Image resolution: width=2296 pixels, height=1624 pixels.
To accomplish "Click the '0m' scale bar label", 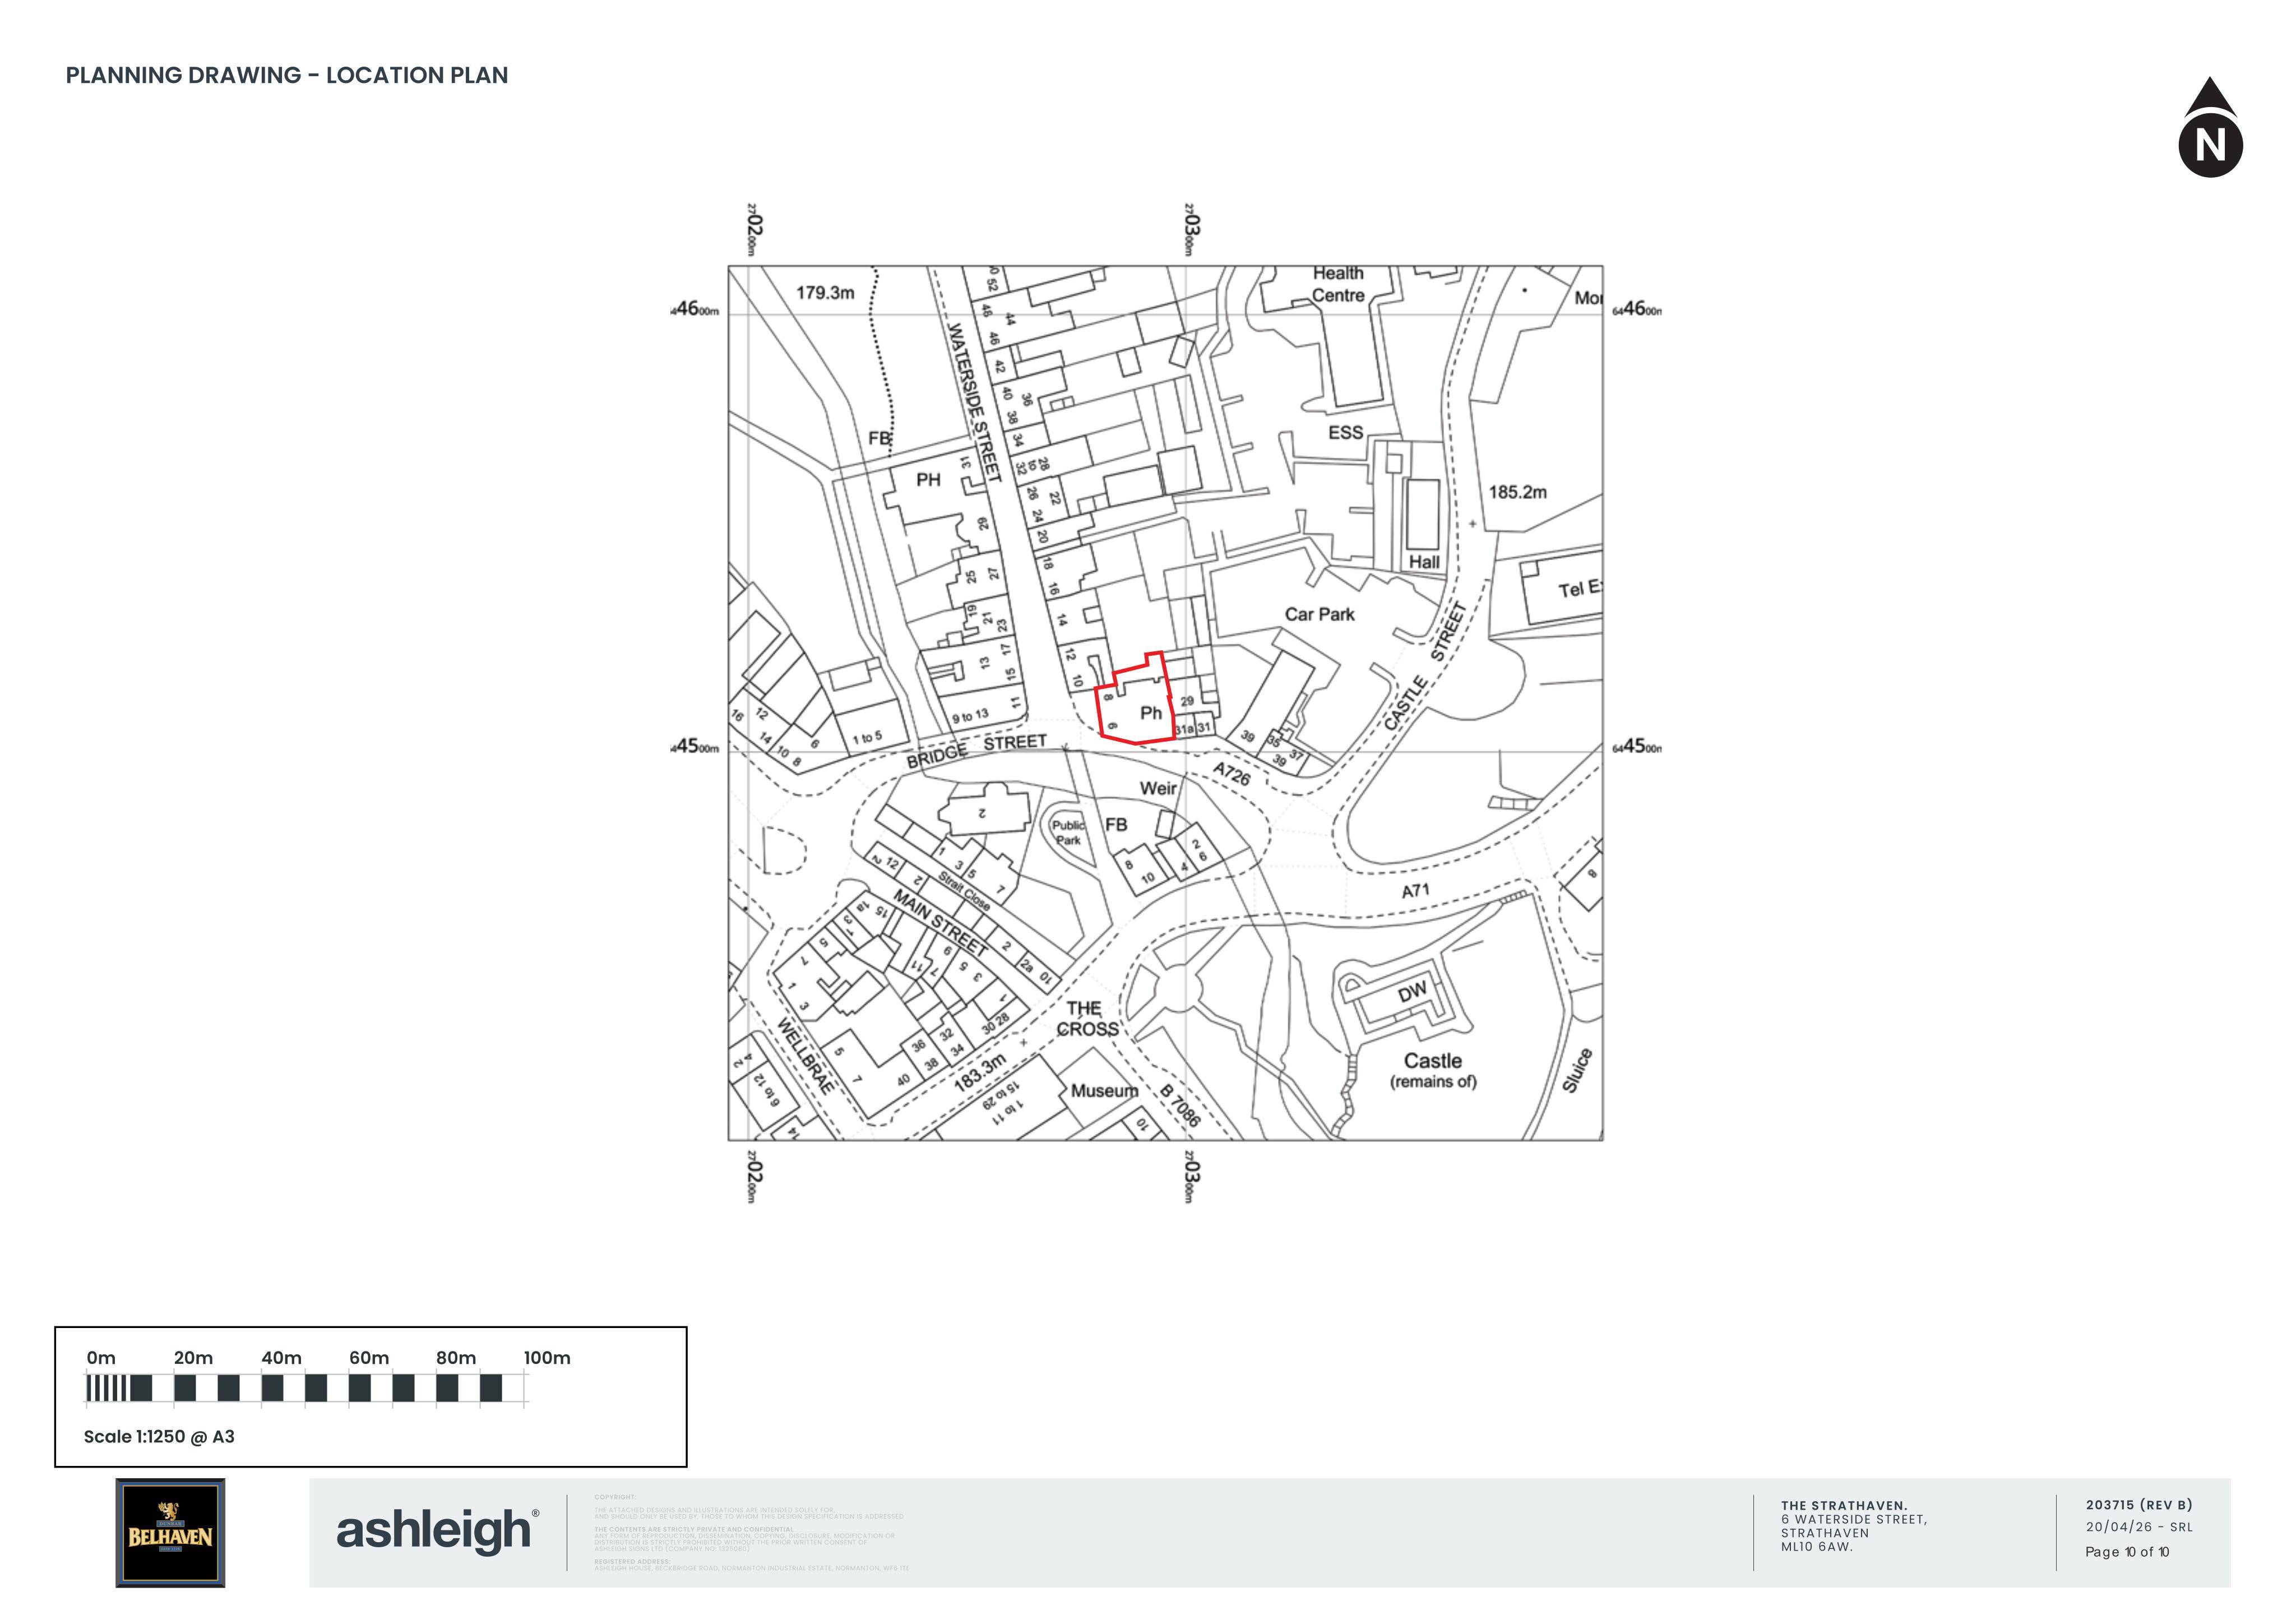I will [x=101, y=1358].
